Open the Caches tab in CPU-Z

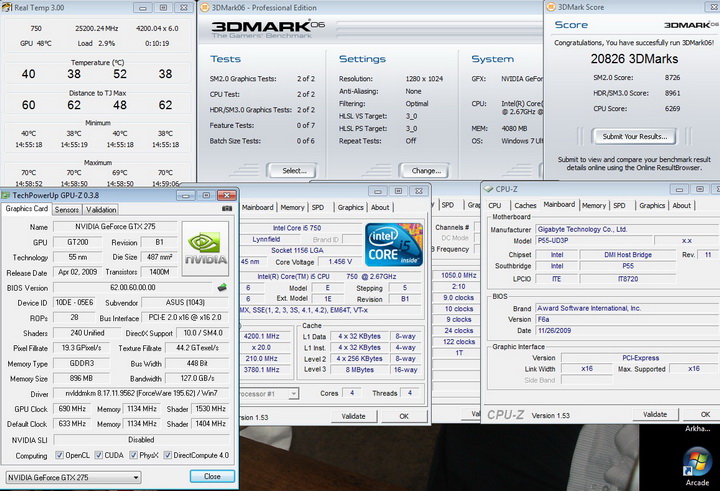(x=525, y=205)
